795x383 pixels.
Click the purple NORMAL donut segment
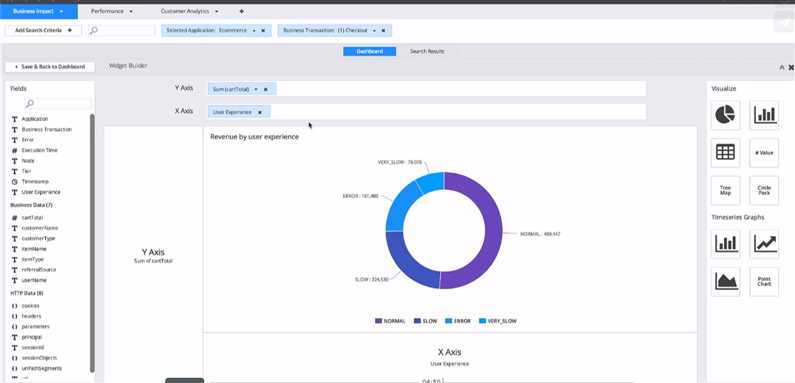tap(493, 231)
